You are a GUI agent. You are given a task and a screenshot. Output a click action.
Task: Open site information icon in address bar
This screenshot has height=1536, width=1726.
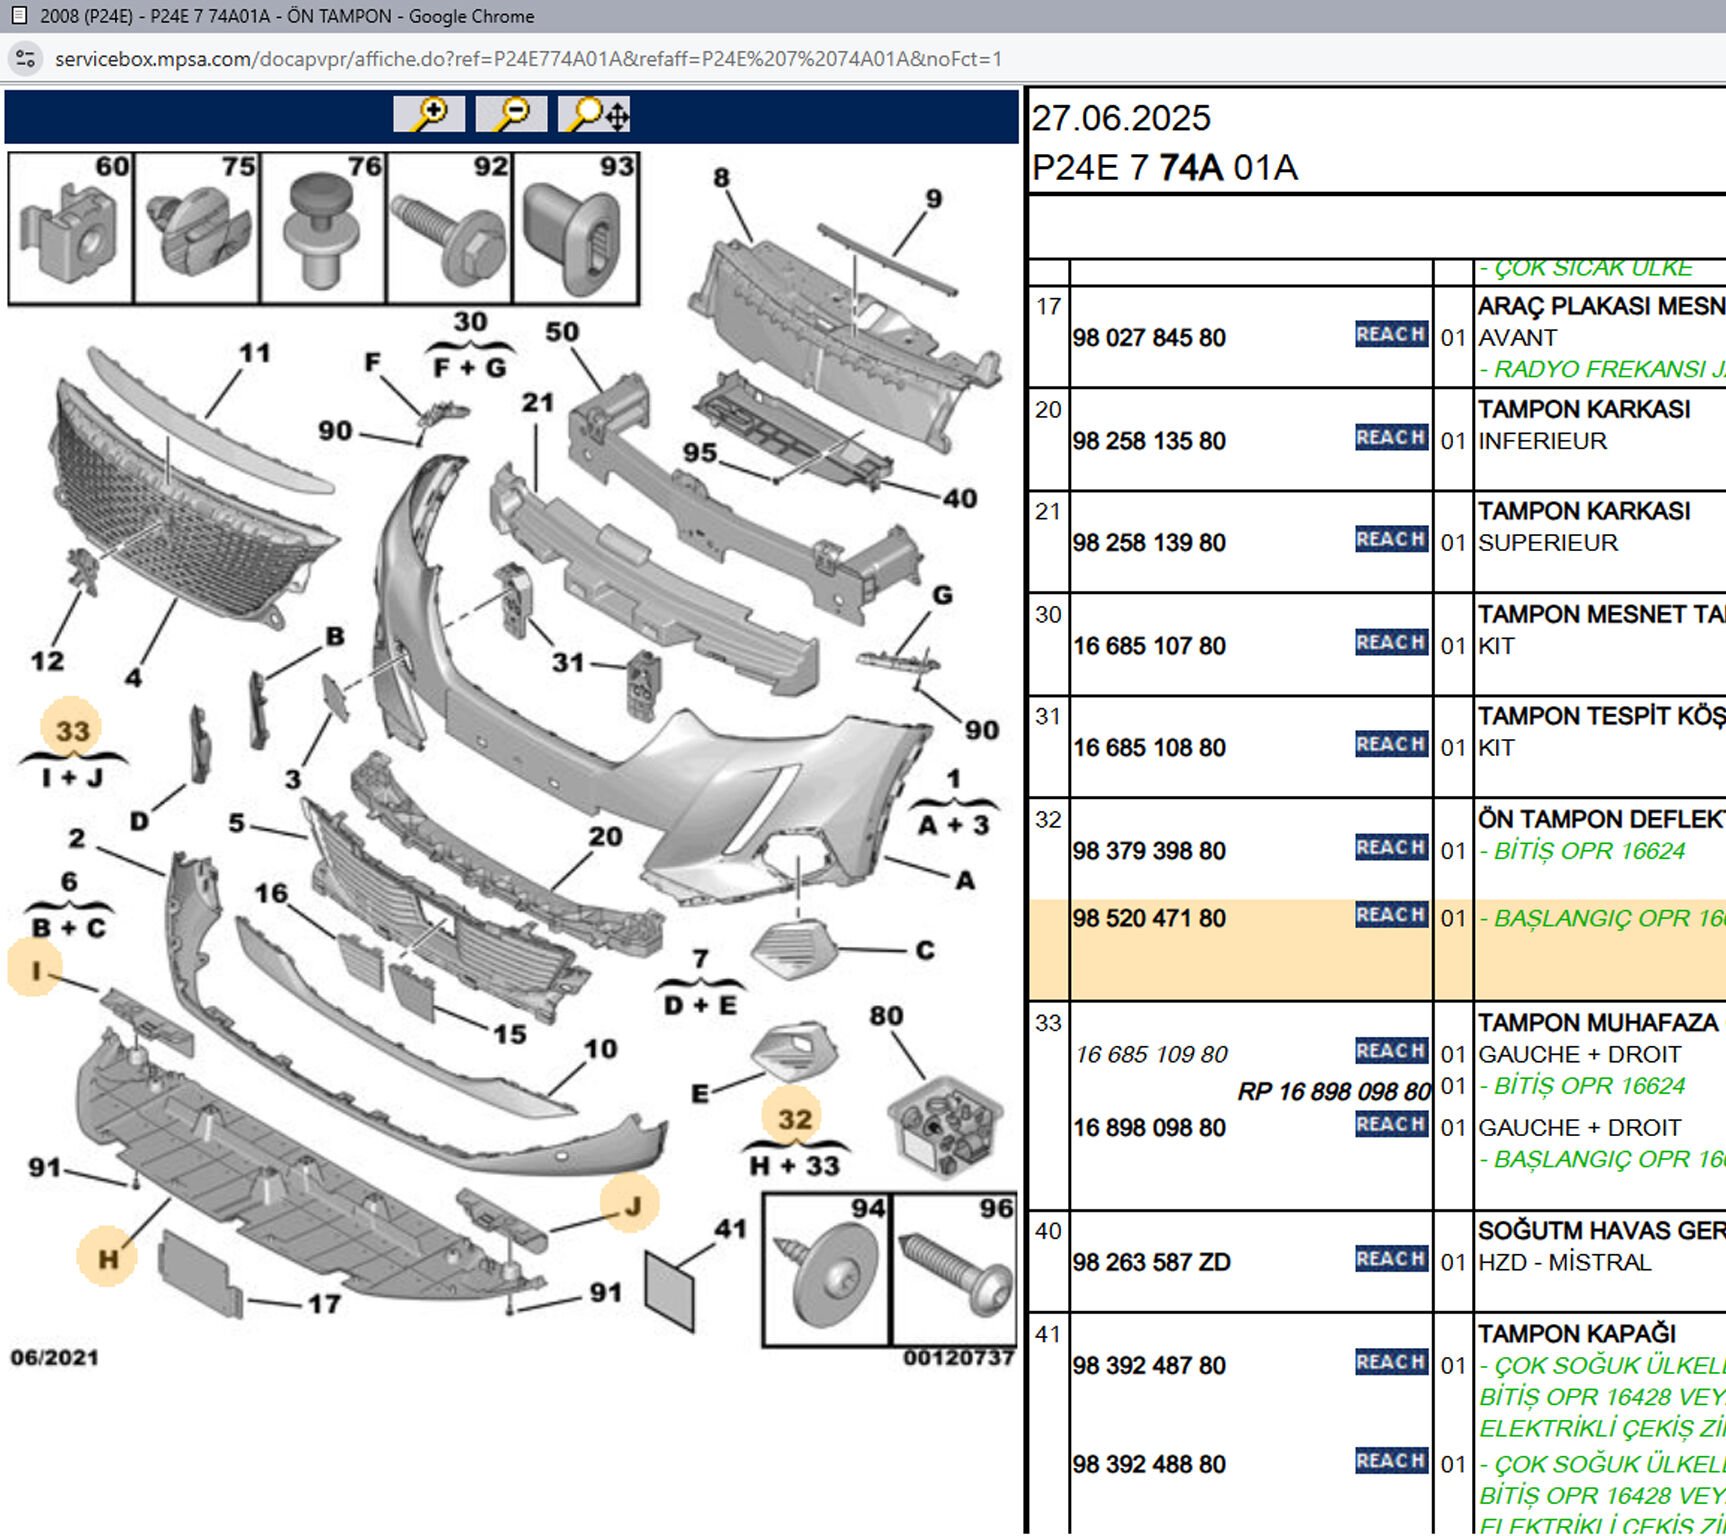[26, 59]
